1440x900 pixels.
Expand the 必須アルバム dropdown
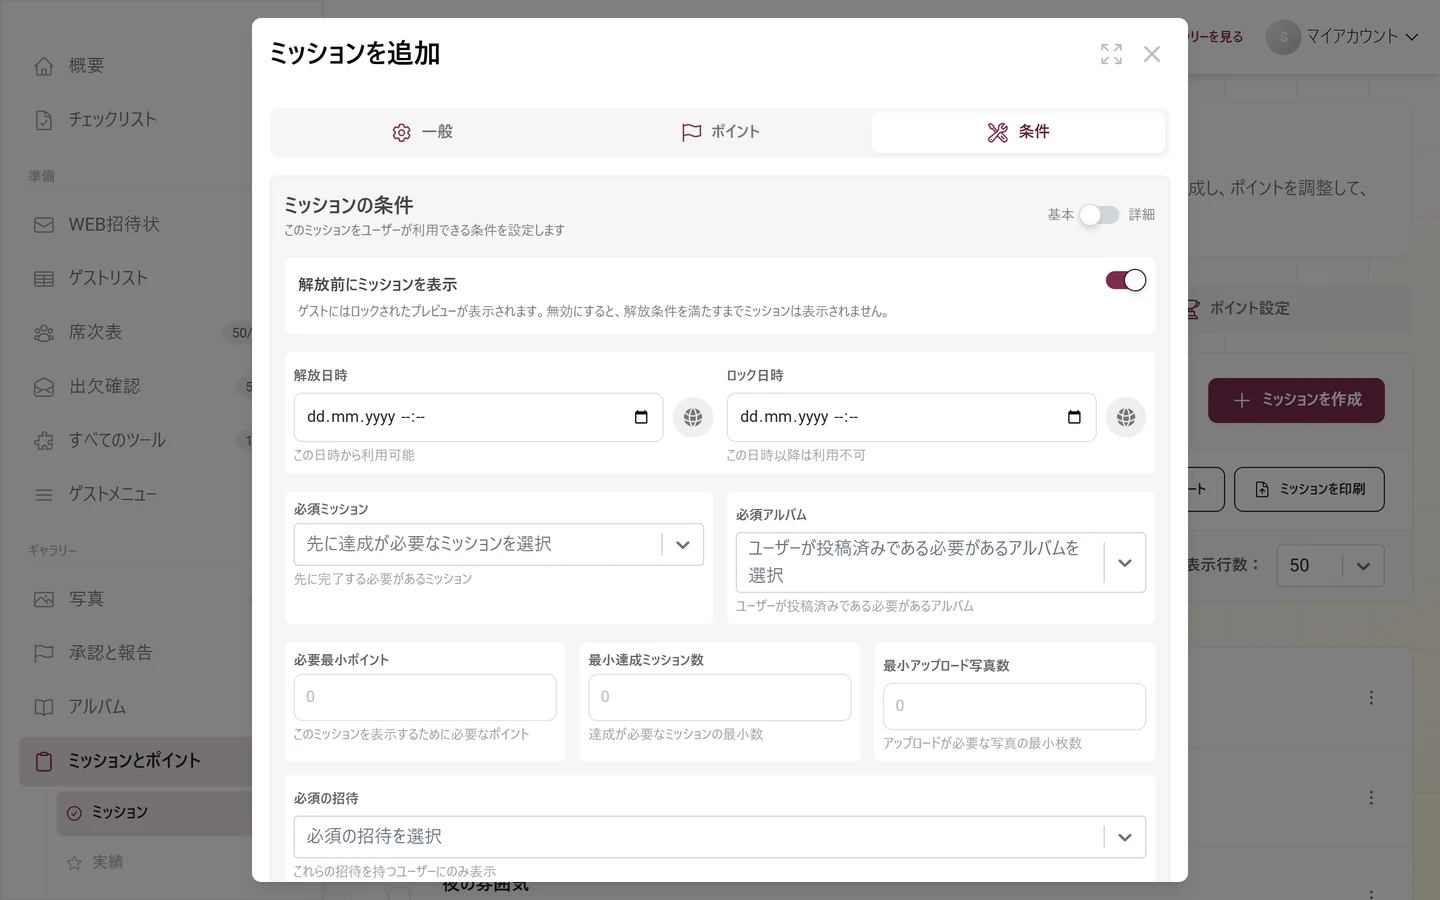pyautogui.click(x=1125, y=563)
